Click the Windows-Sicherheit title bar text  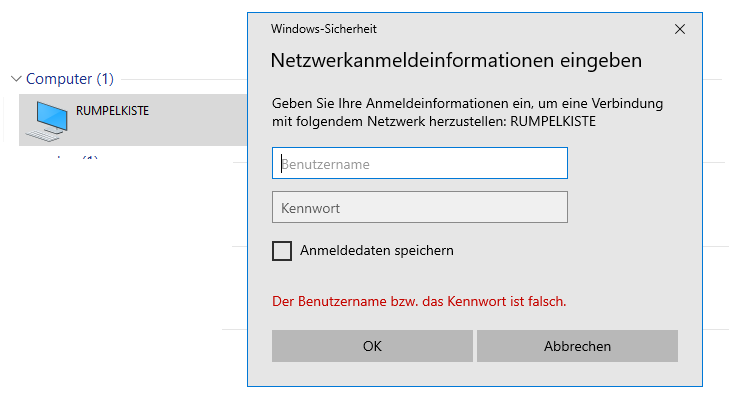tap(324, 29)
